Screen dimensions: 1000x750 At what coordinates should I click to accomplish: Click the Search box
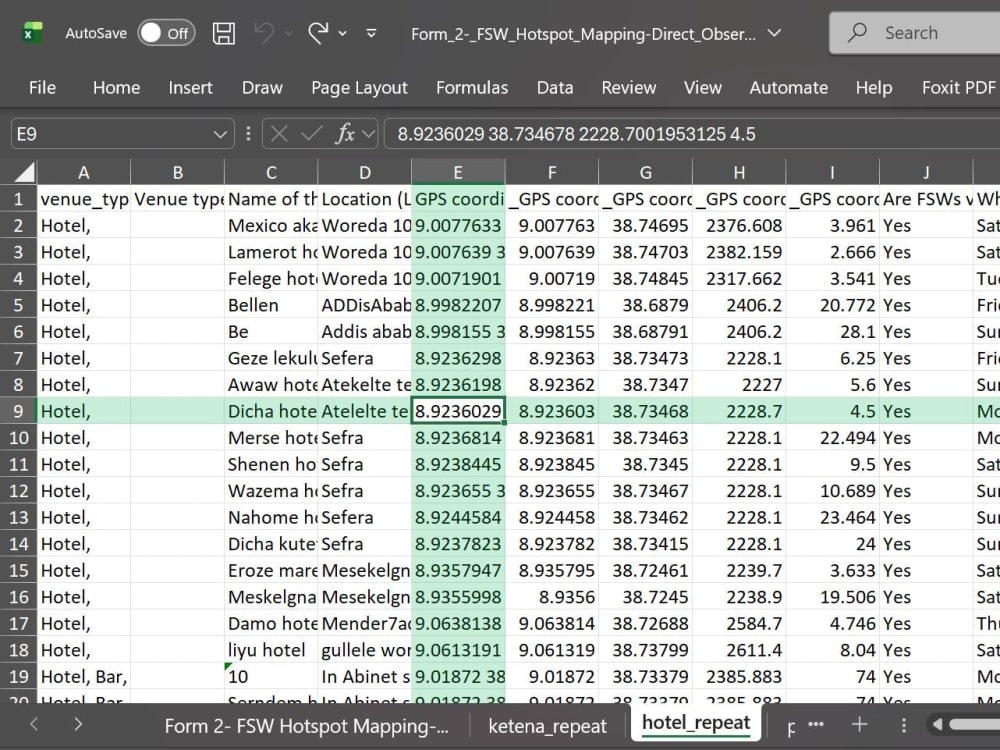[x=915, y=33]
